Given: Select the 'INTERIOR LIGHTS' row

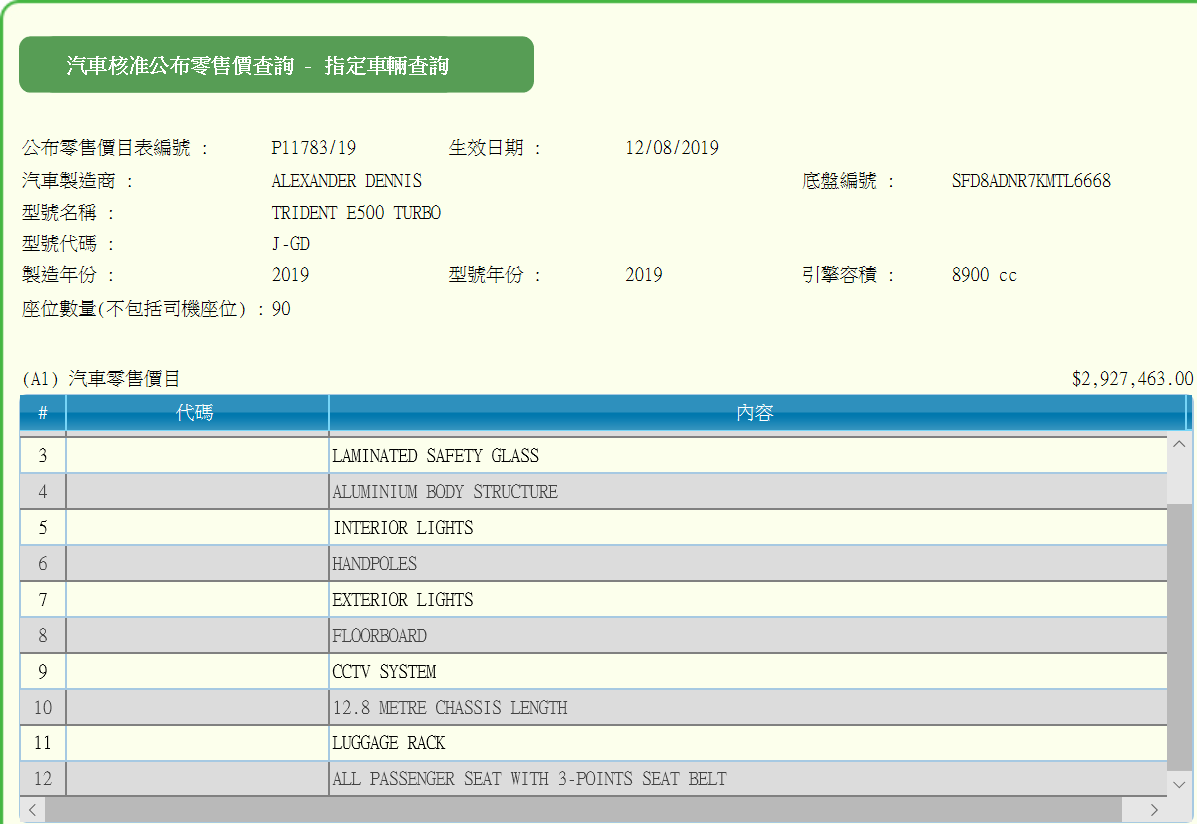Looking at the screenshot, I should (x=594, y=528).
